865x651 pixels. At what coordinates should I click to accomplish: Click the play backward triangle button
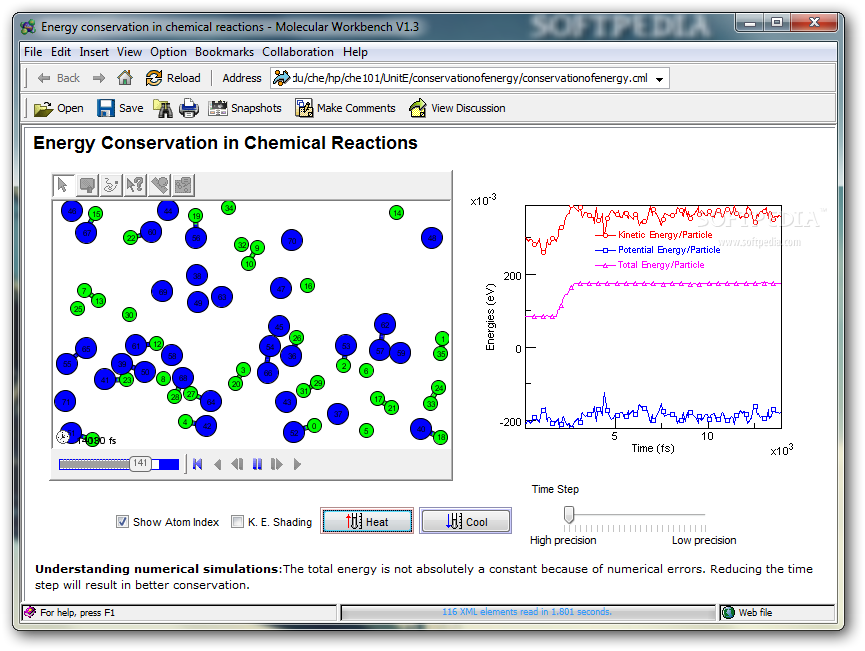pos(217,465)
